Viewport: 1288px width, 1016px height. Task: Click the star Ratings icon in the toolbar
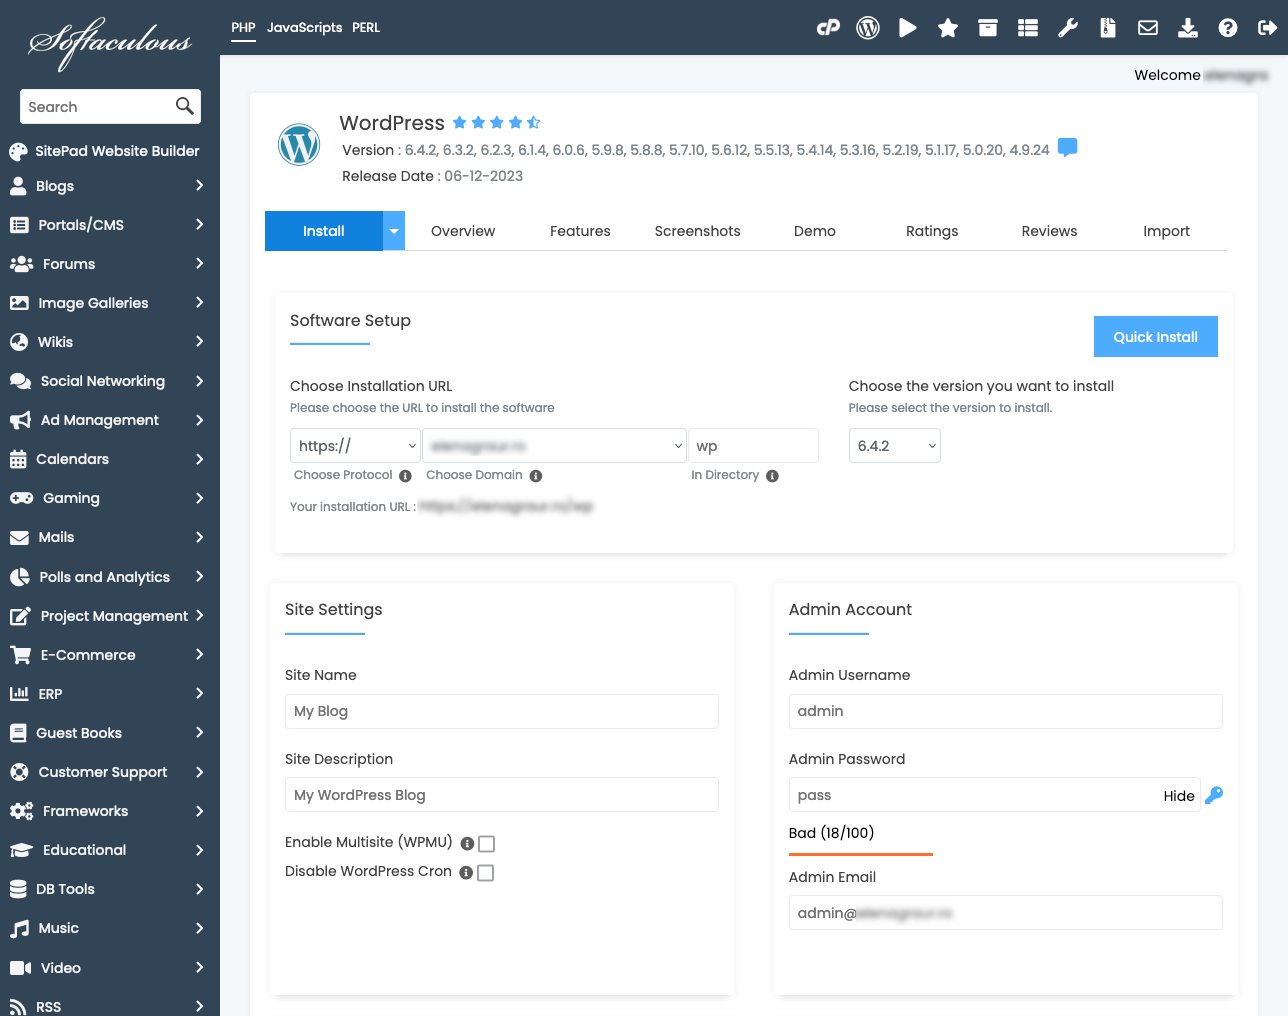point(947,28)
